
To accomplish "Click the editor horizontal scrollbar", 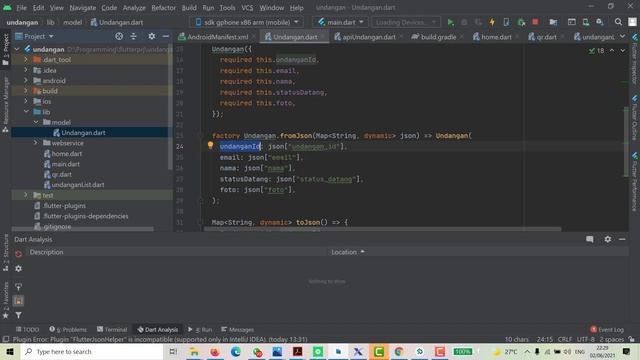I will [x=382, y=229].
